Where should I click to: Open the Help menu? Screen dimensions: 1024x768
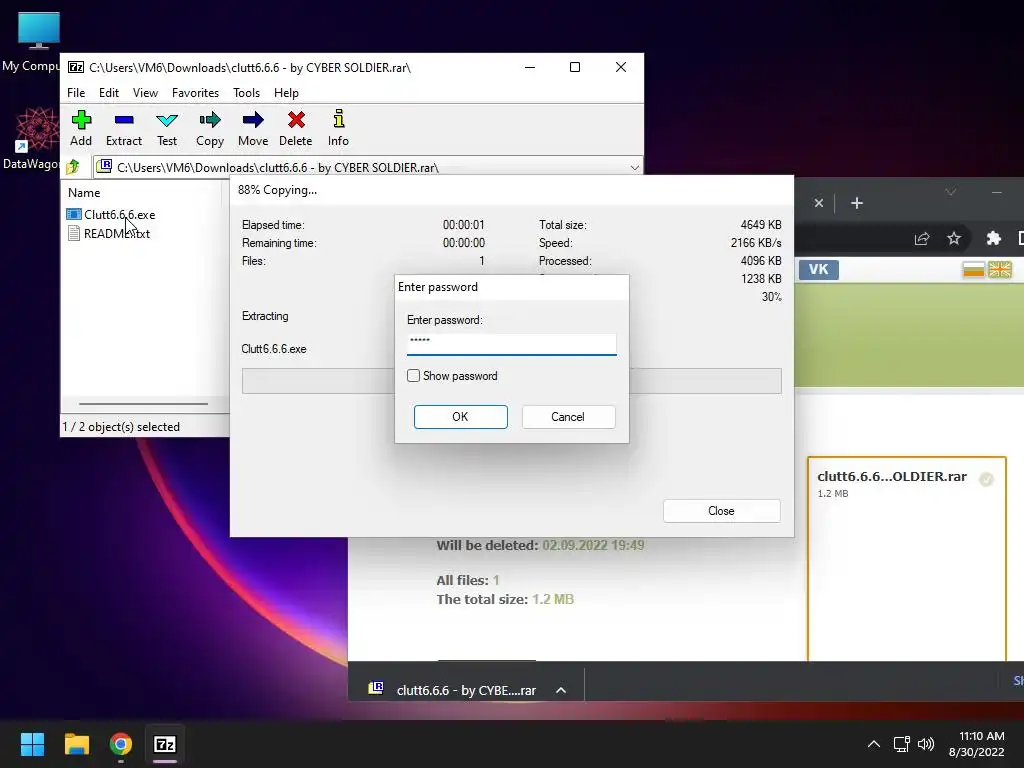[286, 93]
